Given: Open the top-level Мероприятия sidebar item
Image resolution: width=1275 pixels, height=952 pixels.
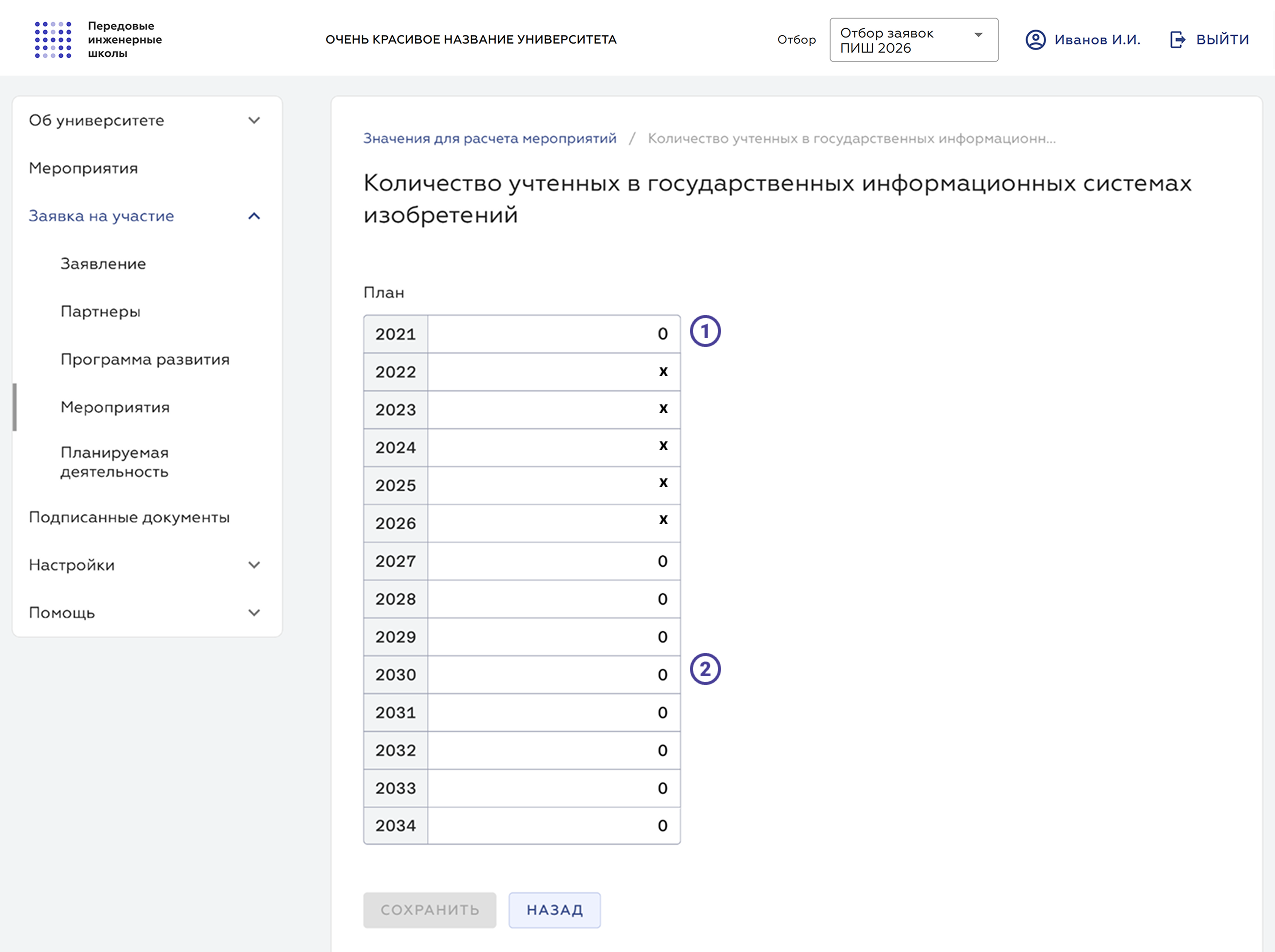Looking at the screenshot, I should point(83,168).
